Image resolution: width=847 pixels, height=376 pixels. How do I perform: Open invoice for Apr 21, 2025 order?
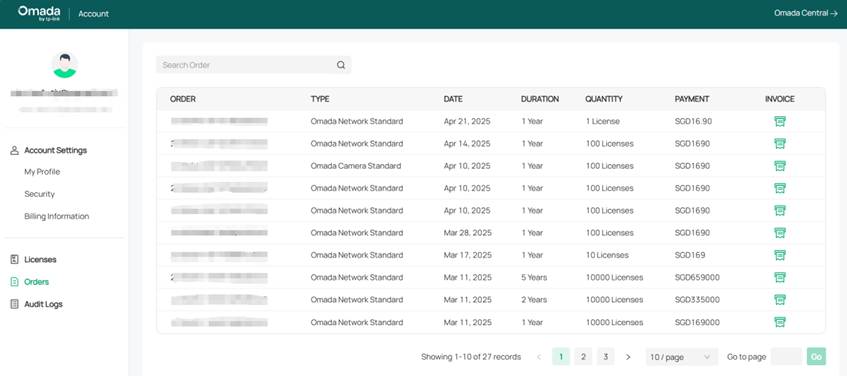[x=779, y=121]
